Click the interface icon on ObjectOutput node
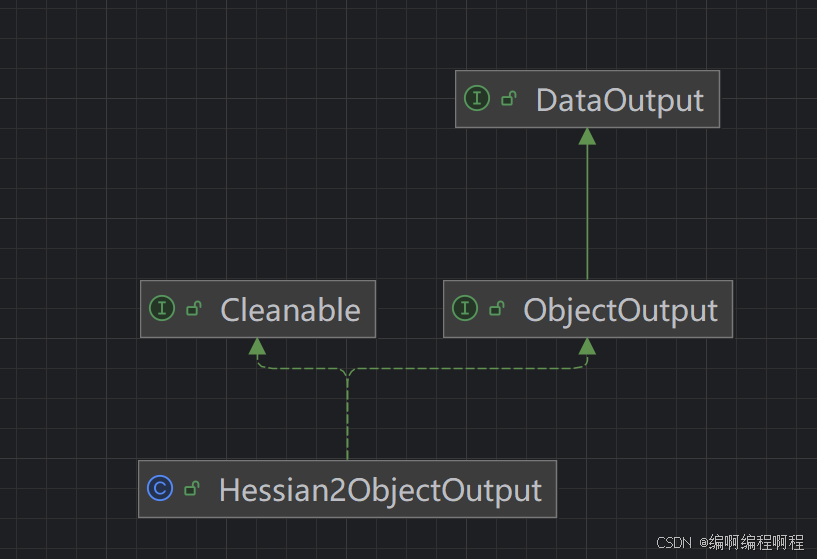This screenshot has width=817, height=559. click(x=465, y=308)
